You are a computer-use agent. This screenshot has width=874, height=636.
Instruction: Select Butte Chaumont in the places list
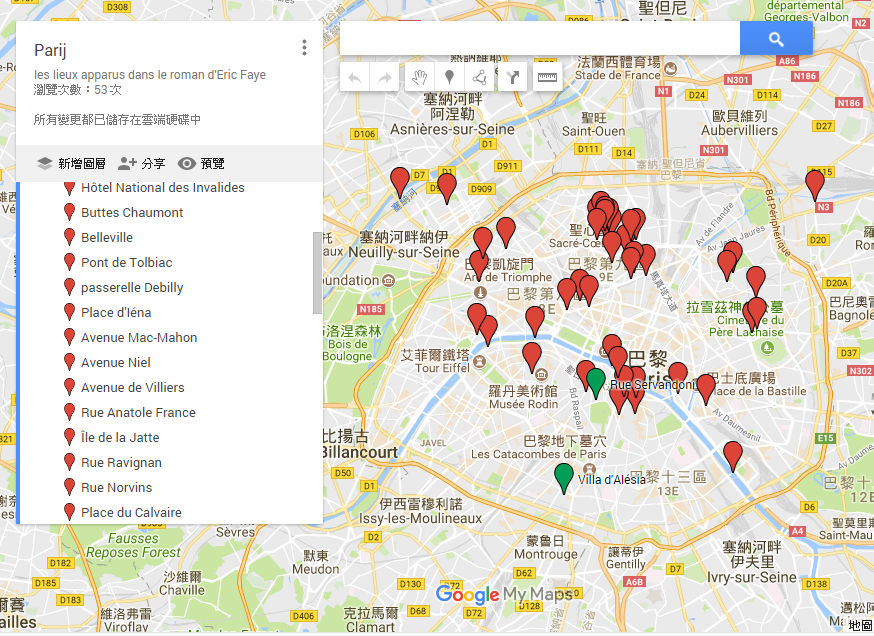pos(132,212)
